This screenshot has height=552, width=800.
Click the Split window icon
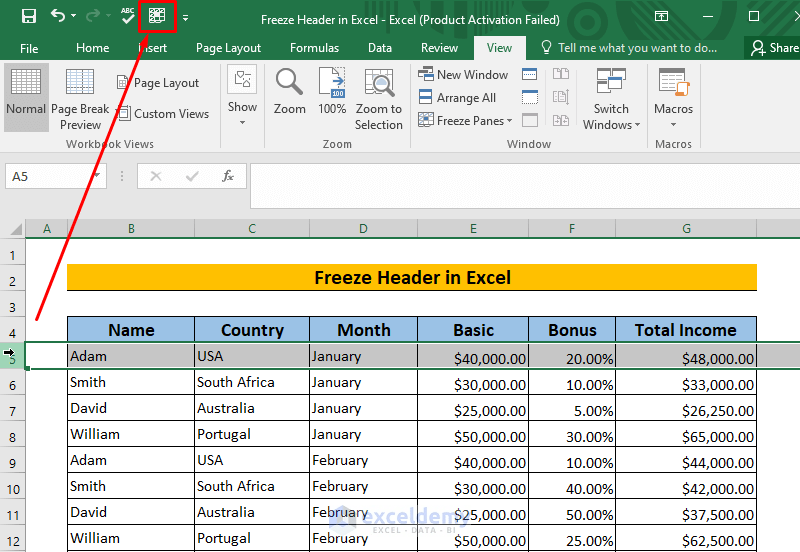pos(530,74)
